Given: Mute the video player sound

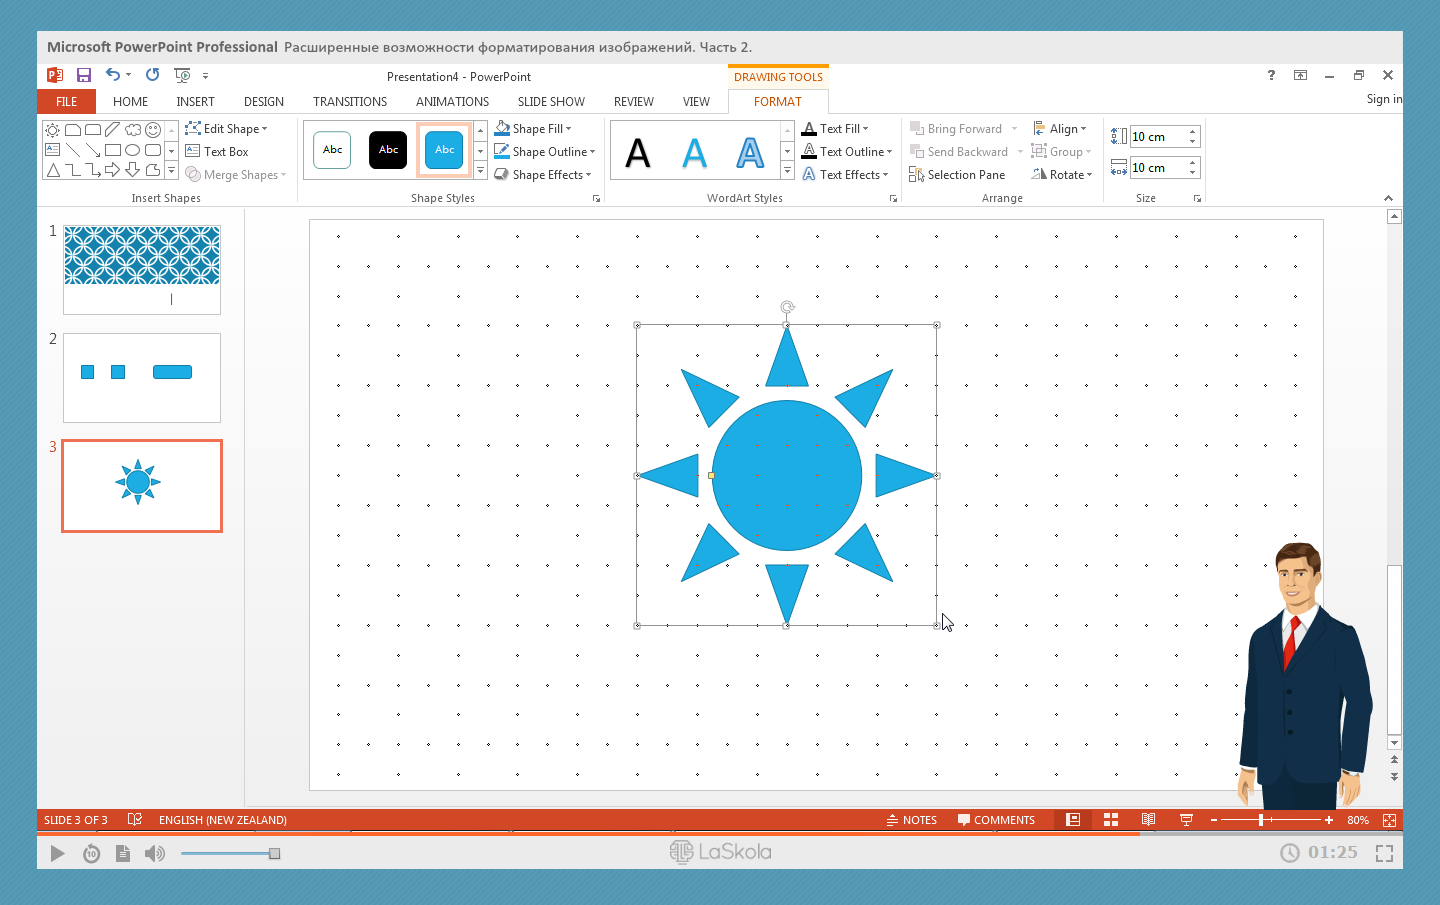Looking at the screenshot, I should pos(154,853).
